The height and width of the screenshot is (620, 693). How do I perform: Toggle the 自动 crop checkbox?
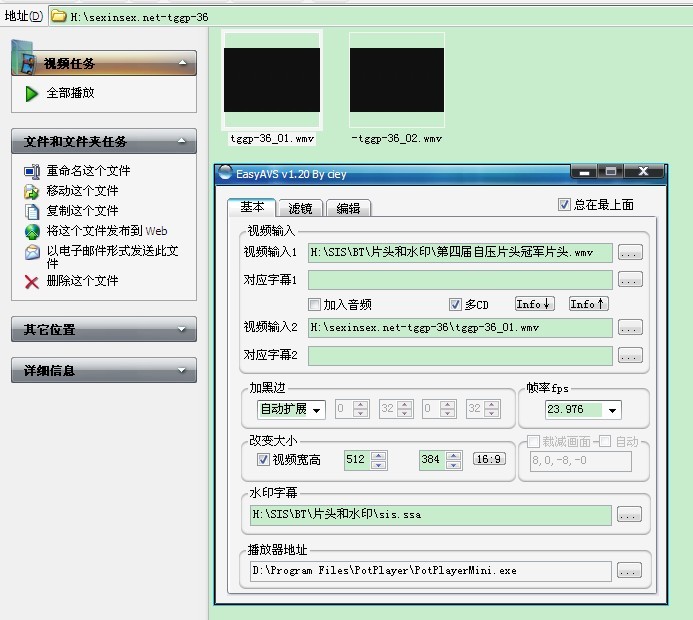coord(605,441)
